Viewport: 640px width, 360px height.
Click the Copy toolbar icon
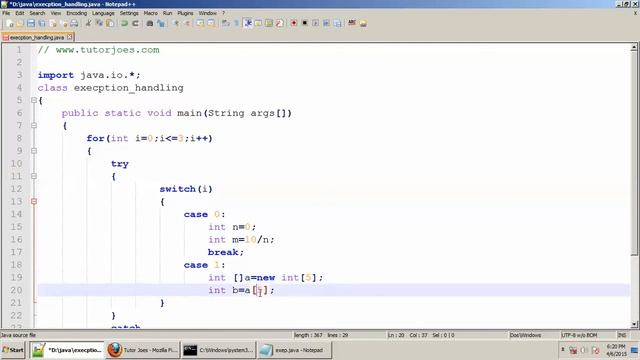pos(99,23)
